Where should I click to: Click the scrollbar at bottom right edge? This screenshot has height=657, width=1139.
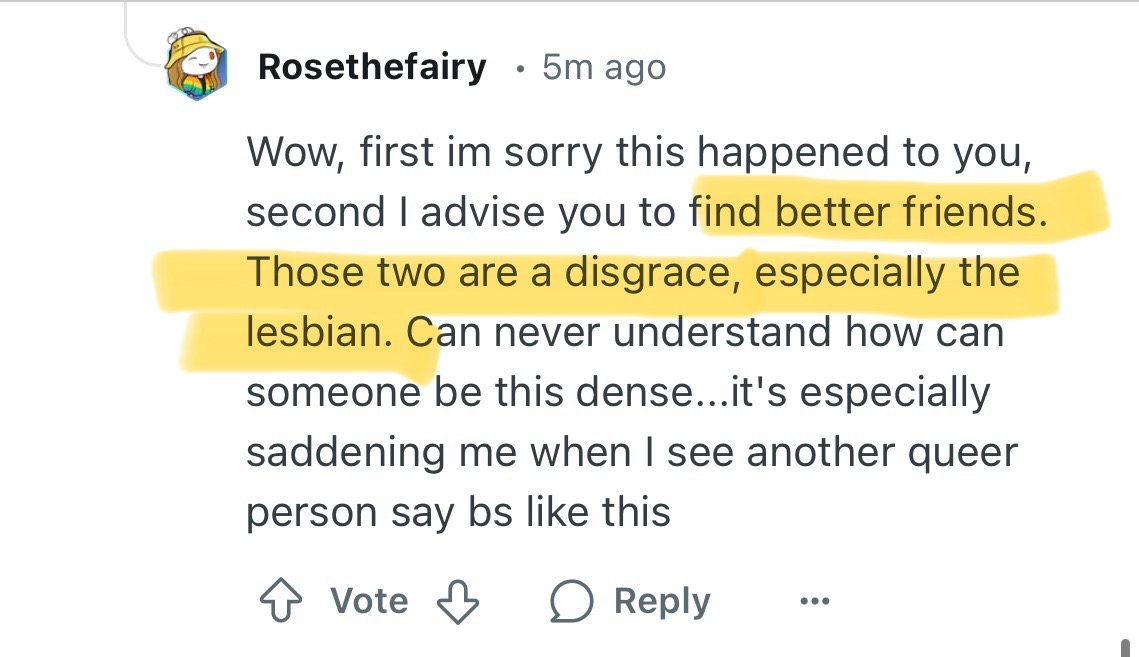(1125, 645)
